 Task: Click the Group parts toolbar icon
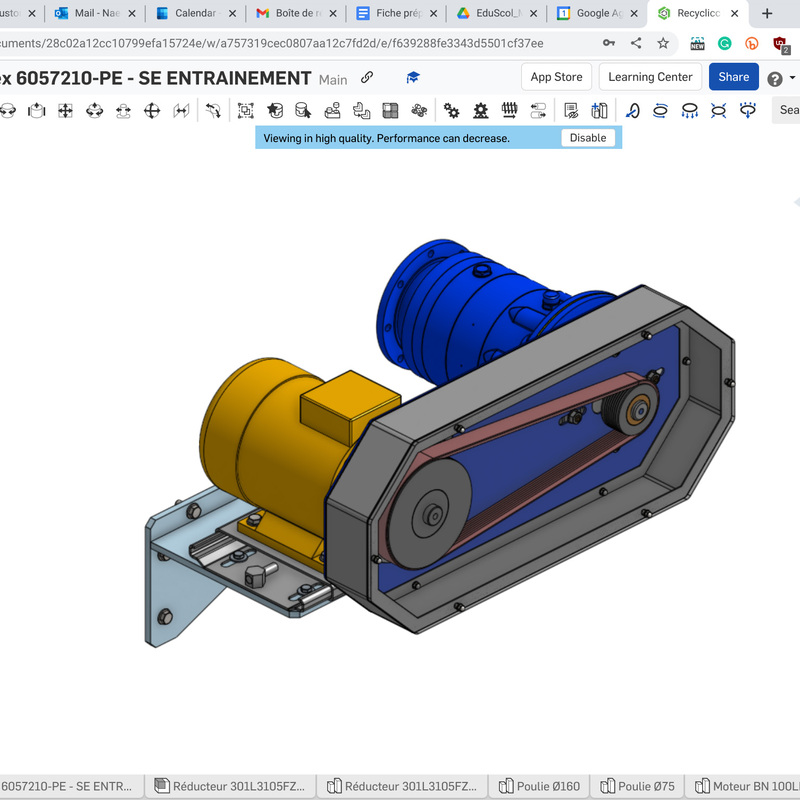point(245,111)
